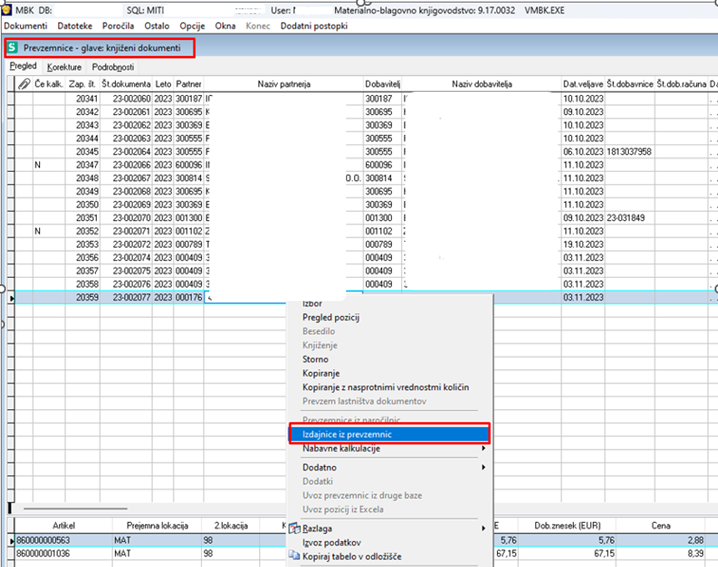Click the paperclip attachment column header
This screenshot has height=567, width=718.
pyautogui.click(x=24, y=85)
